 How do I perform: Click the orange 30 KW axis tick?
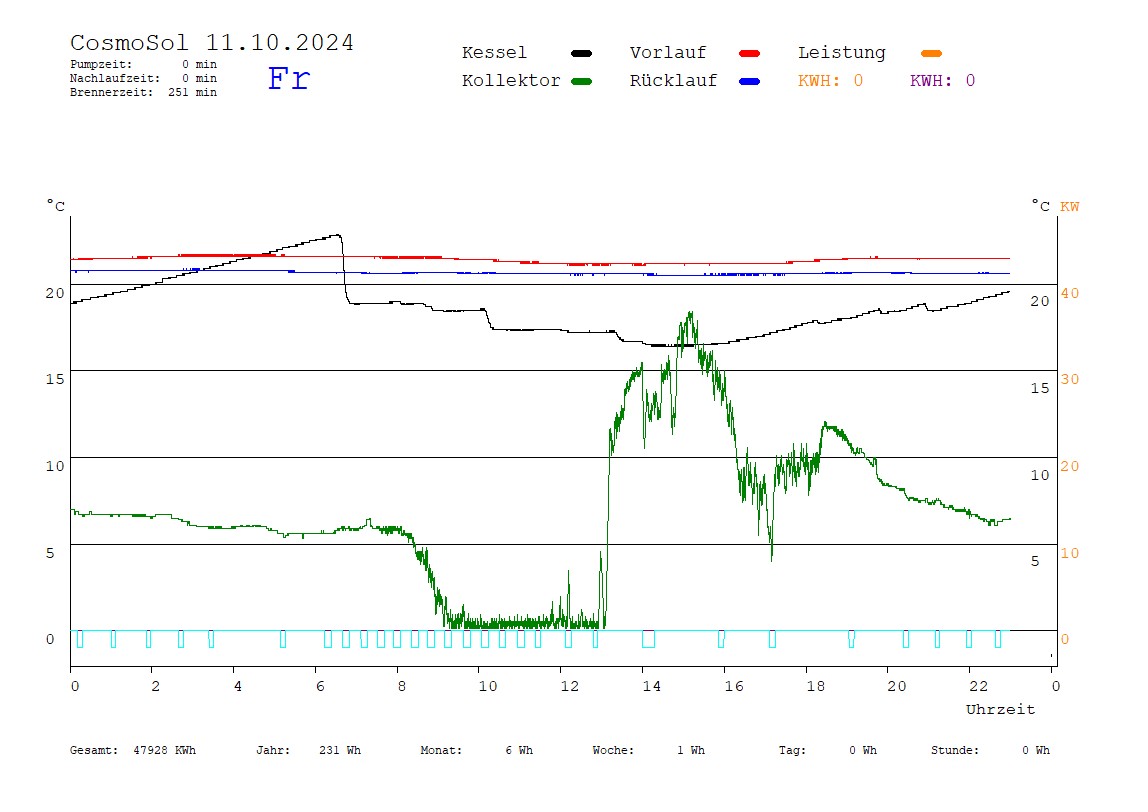coord(1070,379)
